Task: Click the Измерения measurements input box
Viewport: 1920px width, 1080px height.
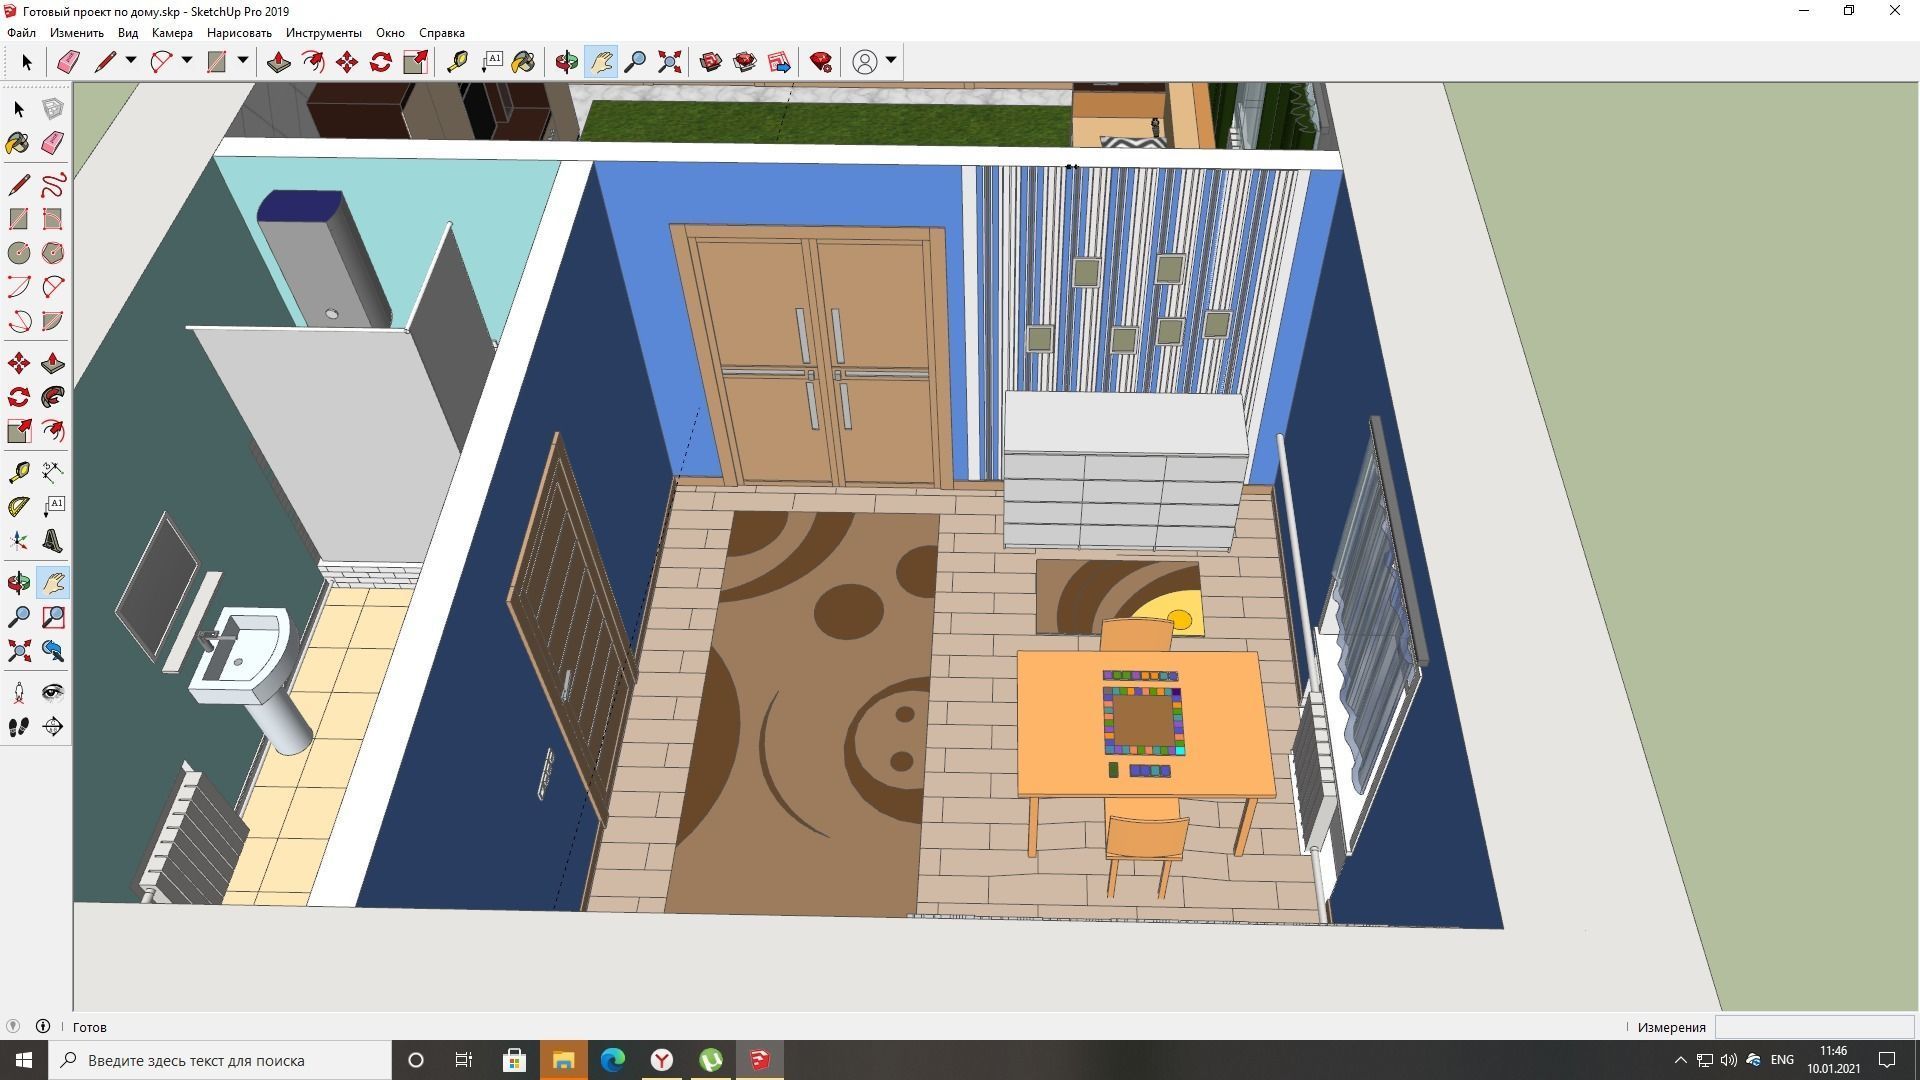Action: tap(1814, 1027)
